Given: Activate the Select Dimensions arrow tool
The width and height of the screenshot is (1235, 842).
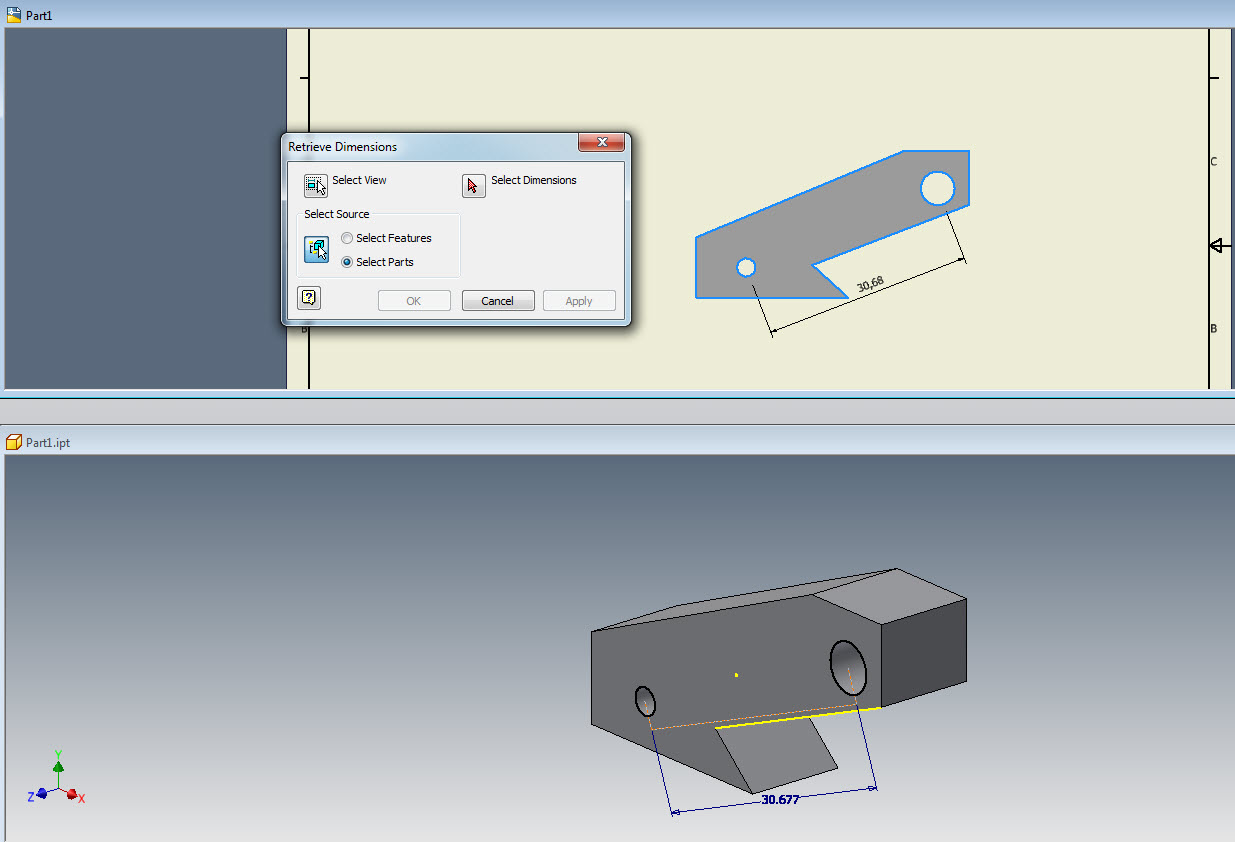Looking at the screenshot, I should tap(473, 185).
